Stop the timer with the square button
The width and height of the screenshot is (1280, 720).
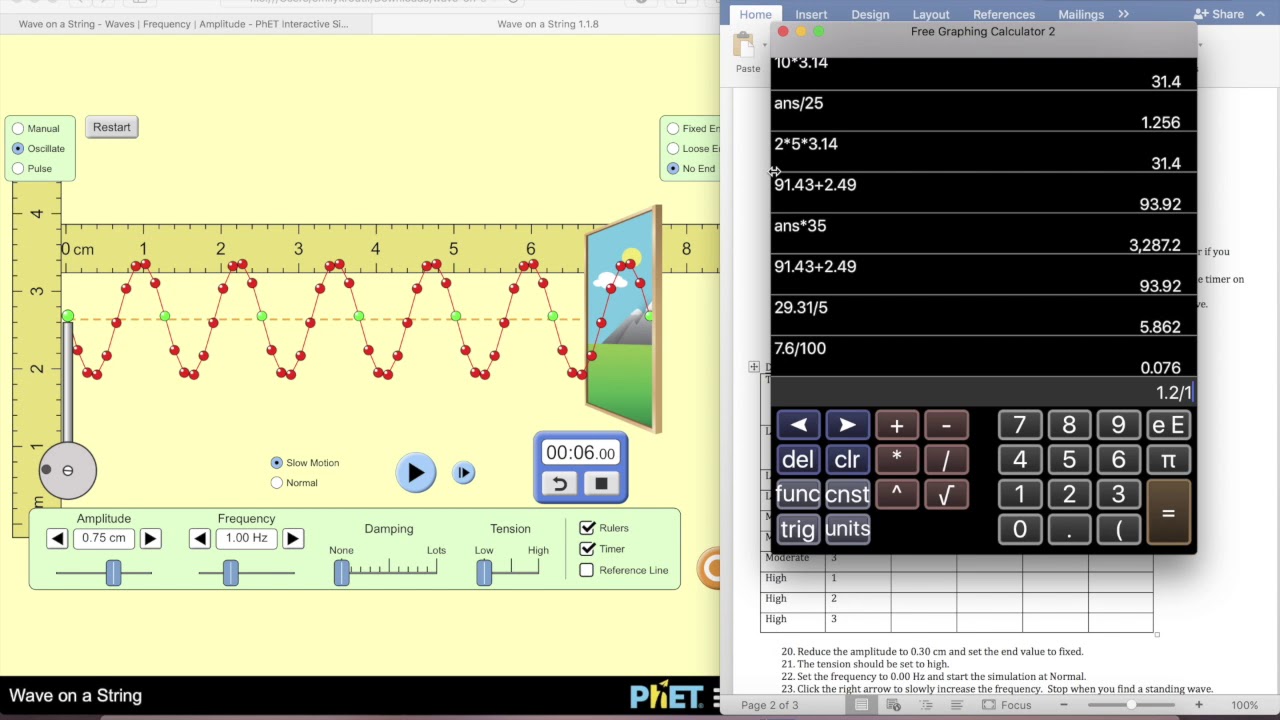pos(601,484)
